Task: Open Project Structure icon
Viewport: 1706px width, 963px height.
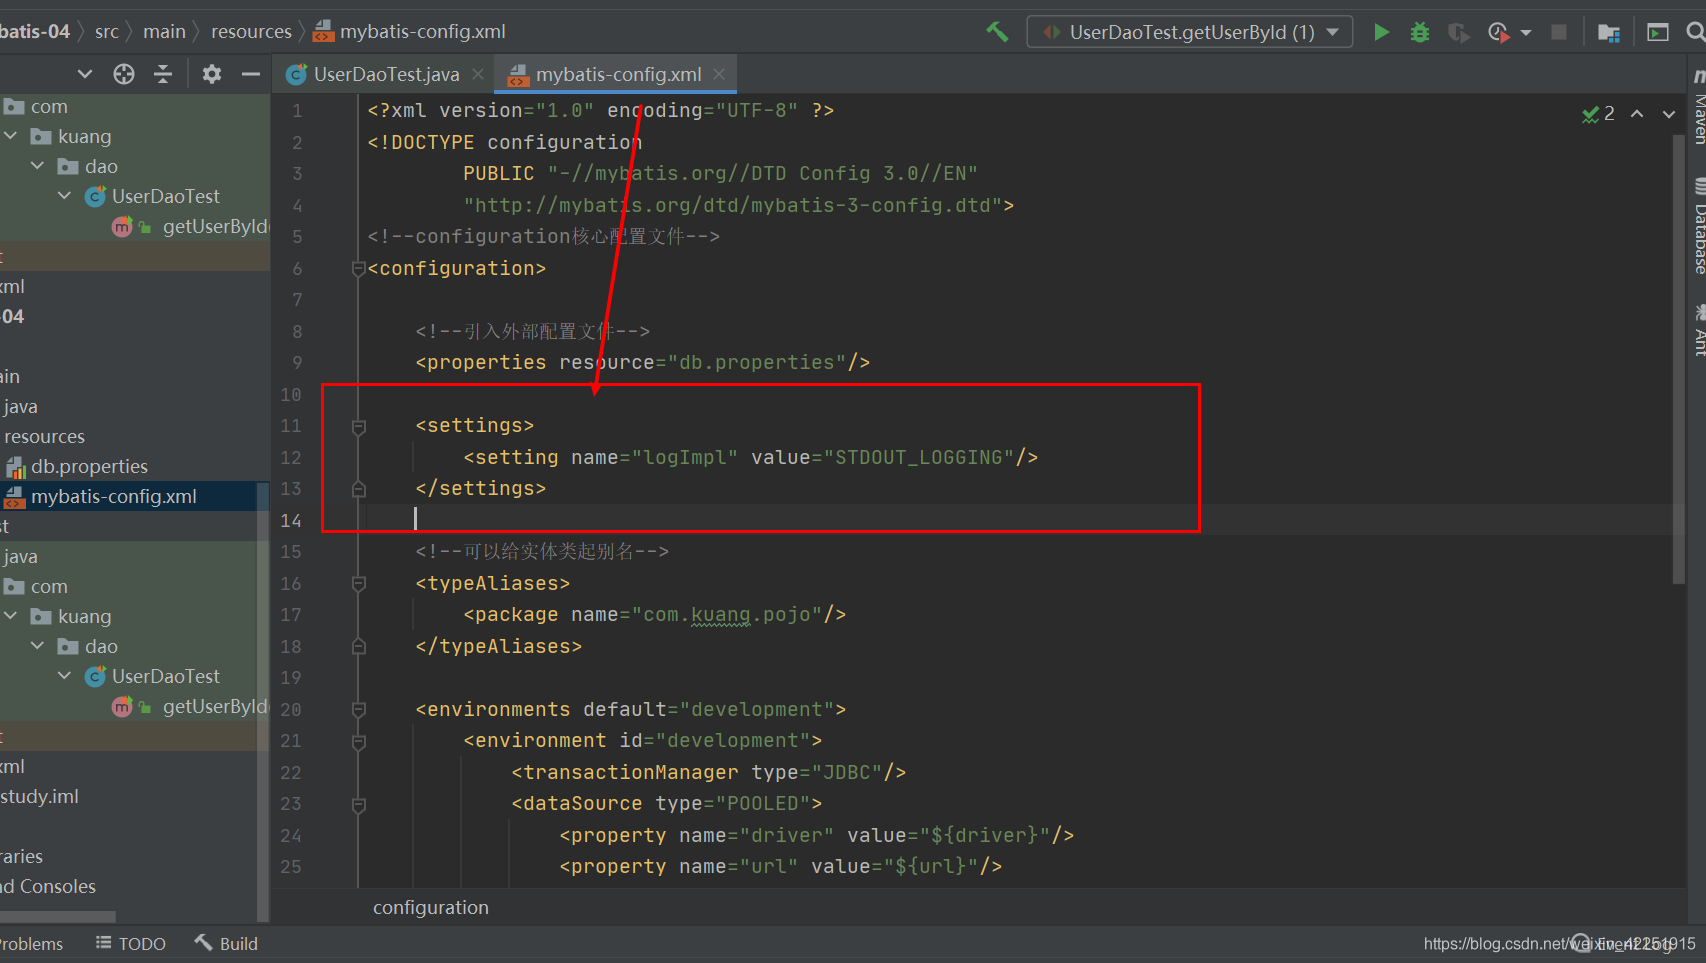Action: coord(1609,32)
